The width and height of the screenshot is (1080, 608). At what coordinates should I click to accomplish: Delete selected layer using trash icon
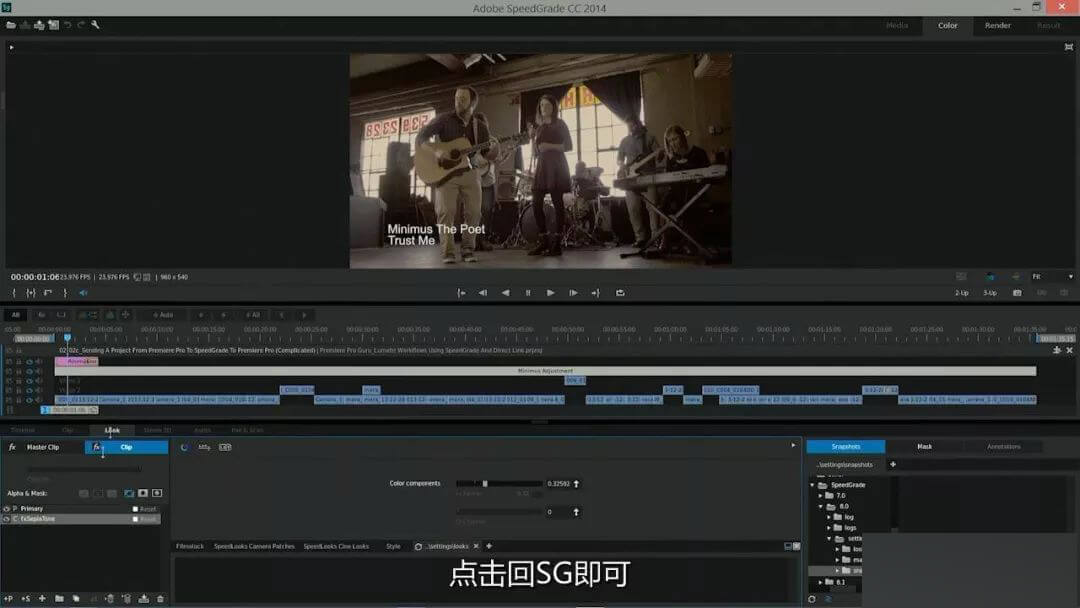click(x=160, y=598)
